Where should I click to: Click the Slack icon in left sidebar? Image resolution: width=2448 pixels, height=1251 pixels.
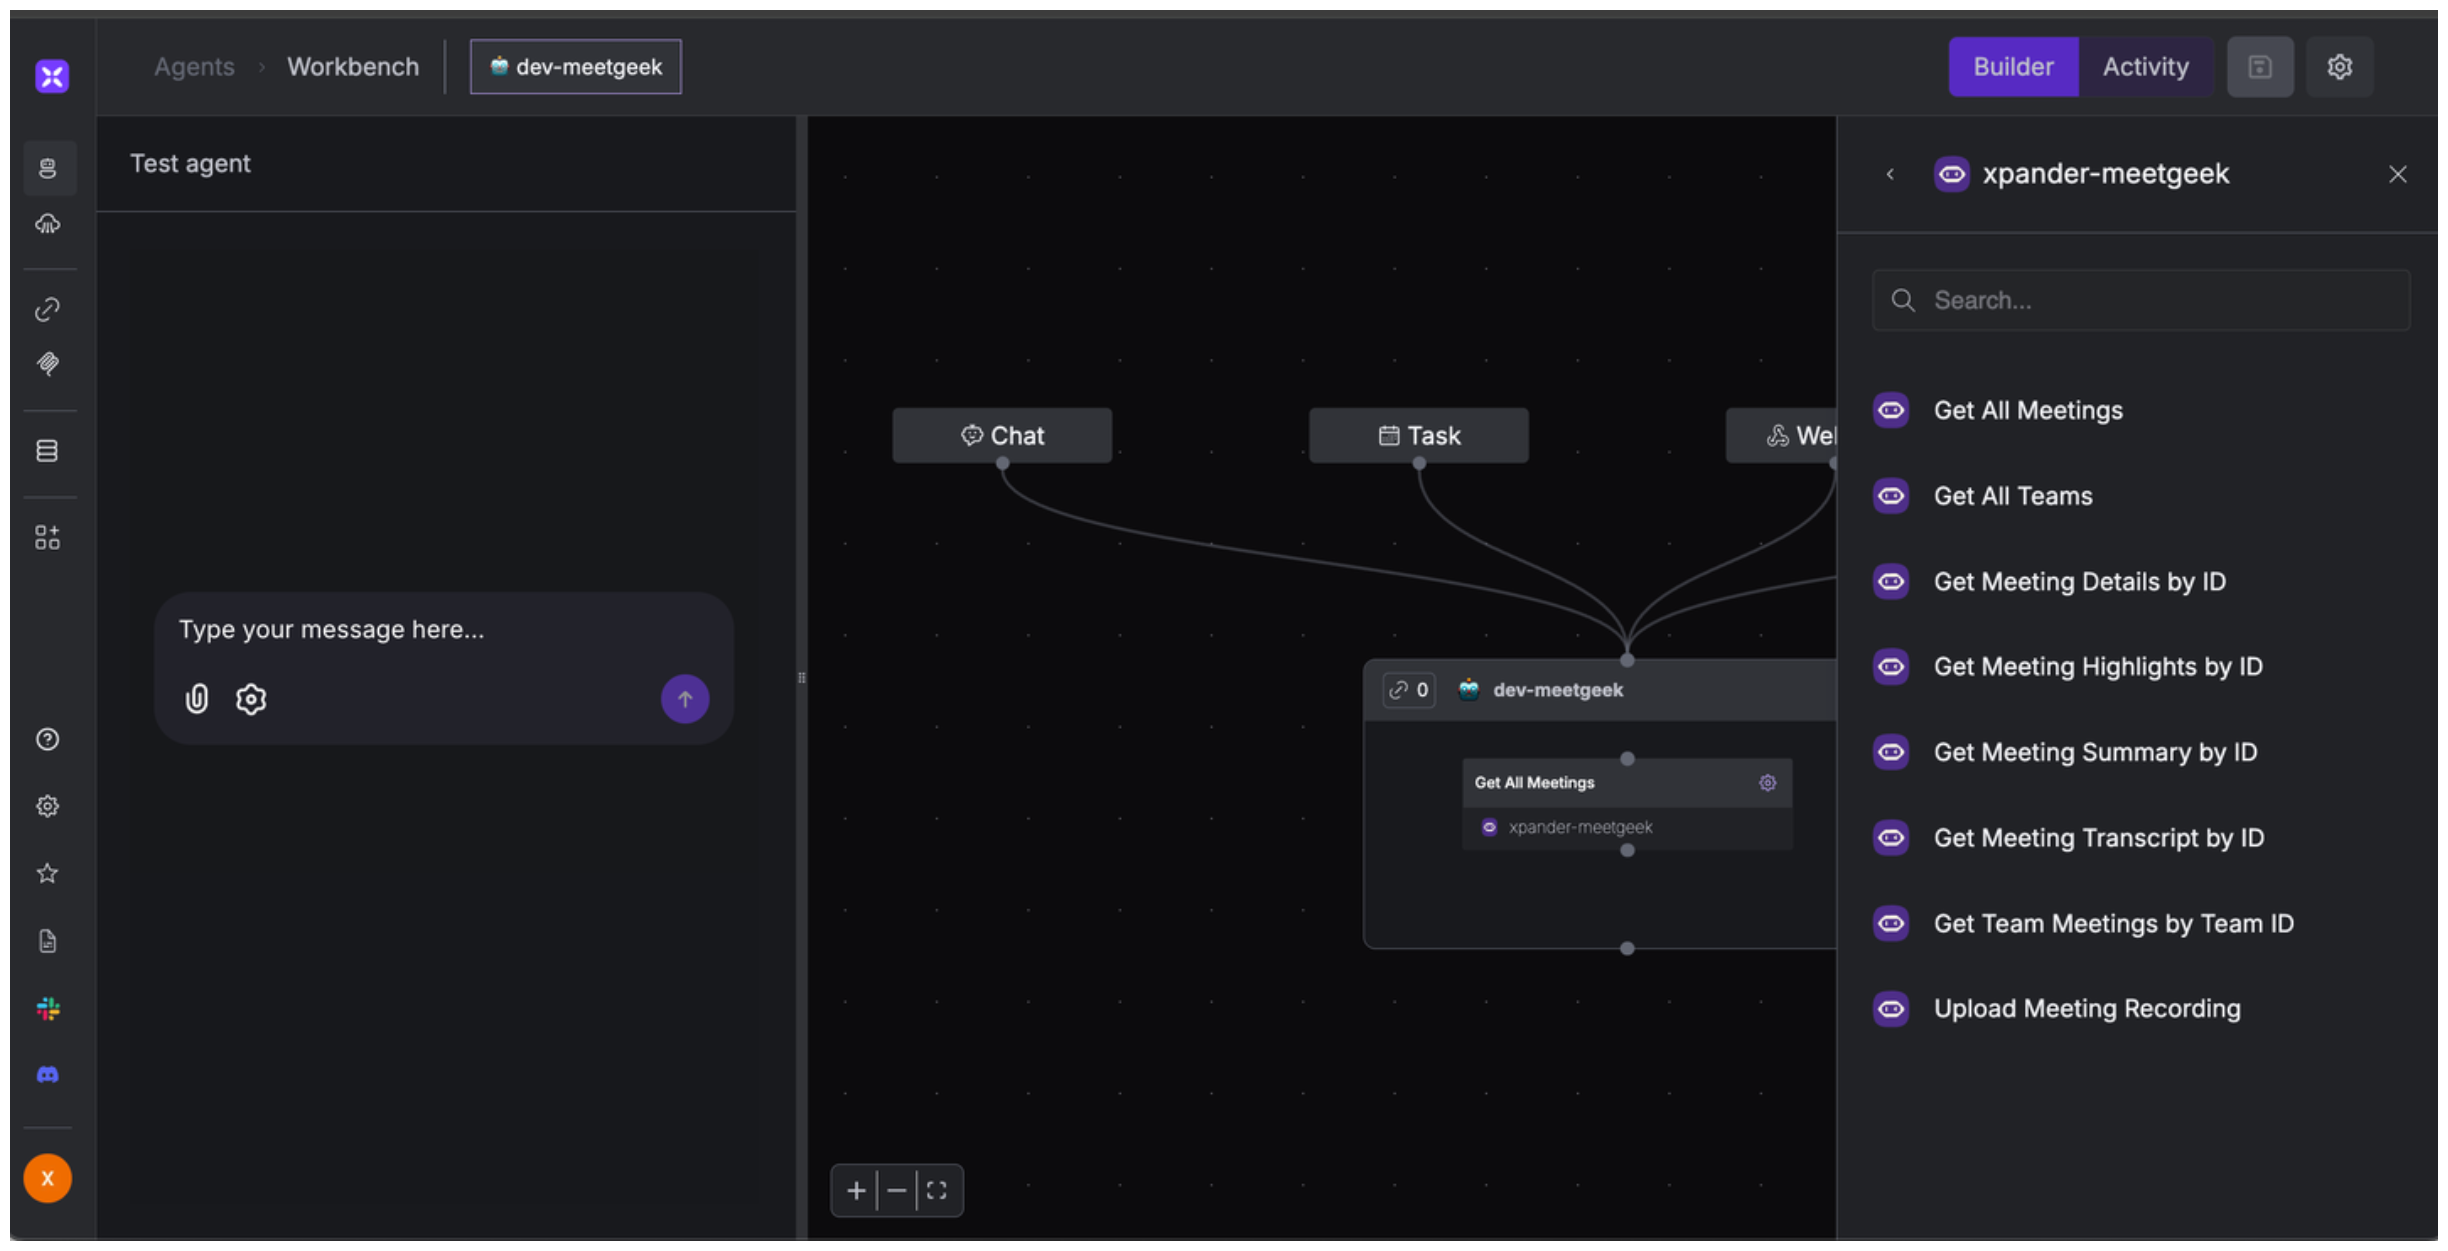tap(47, 1008)
